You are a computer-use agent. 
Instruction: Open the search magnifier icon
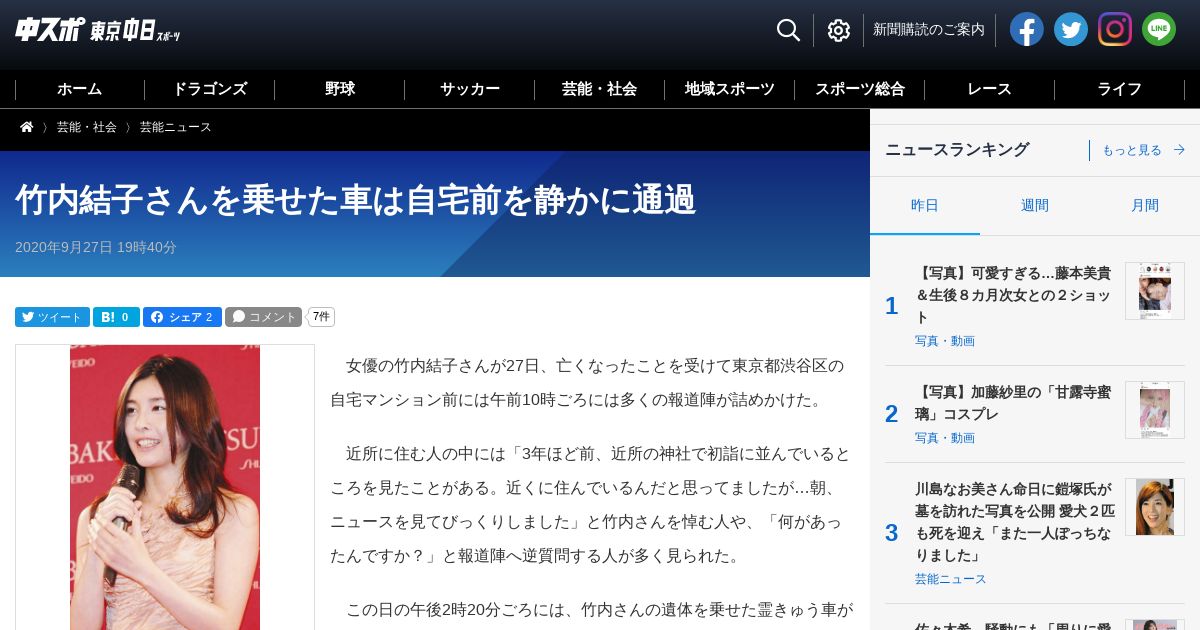[x=788, y=30]
